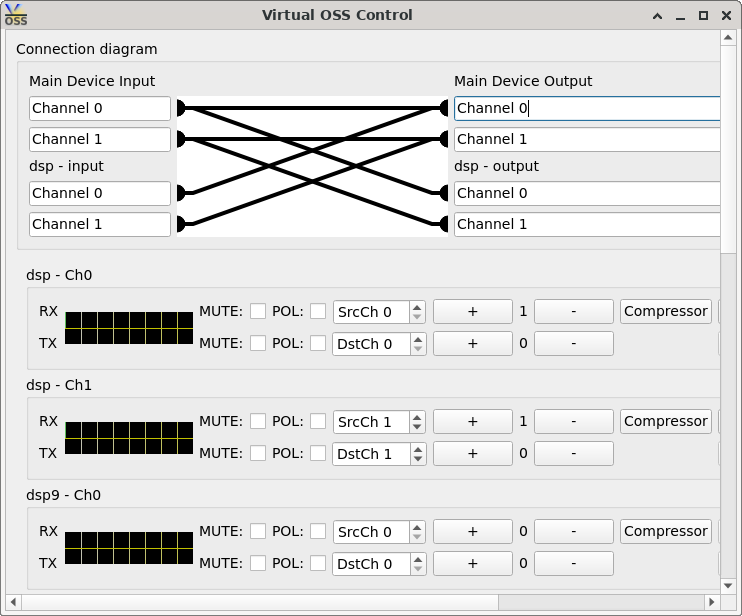Image resolution: width=742 pixels, height=616 pixels.
Task: Toggle TX POL checkbox for dsp - Ch0
Action: click(x=318, y=343)
